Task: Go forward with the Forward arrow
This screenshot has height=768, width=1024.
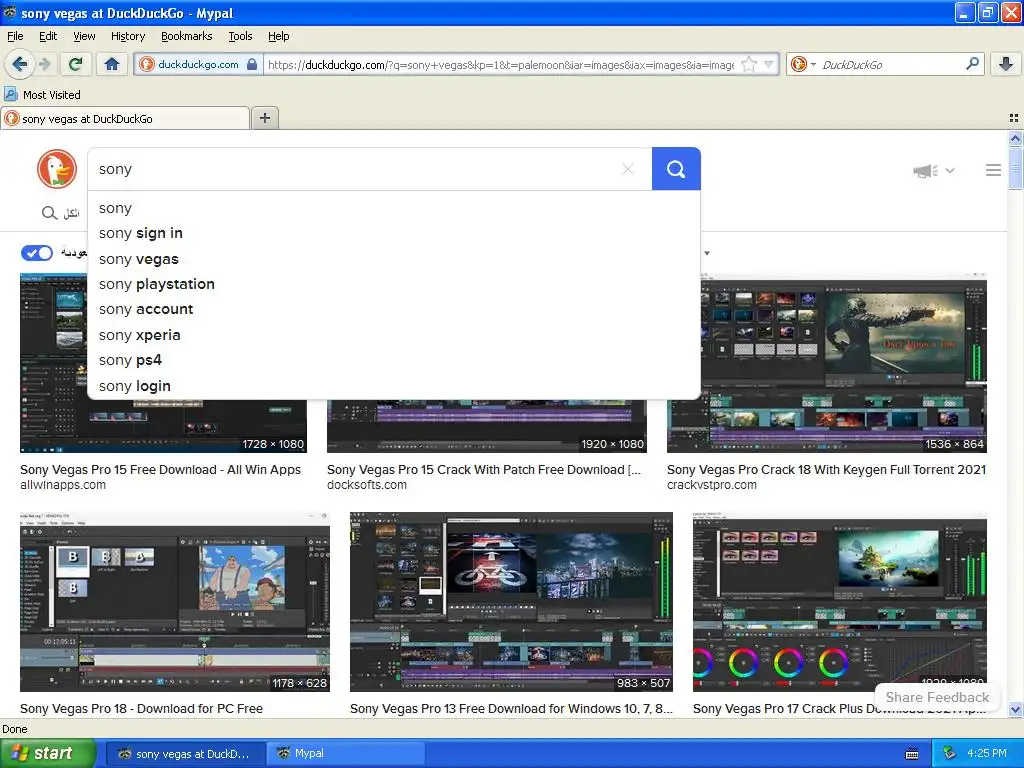Action: pyautogui.click(x=44, y=64)
